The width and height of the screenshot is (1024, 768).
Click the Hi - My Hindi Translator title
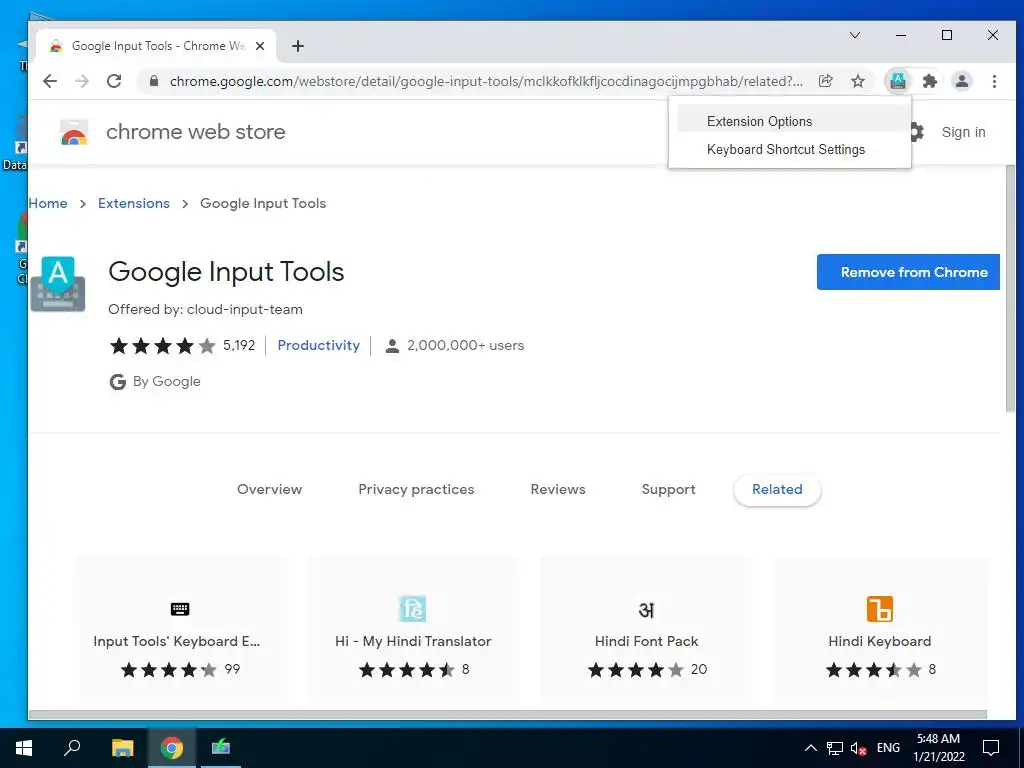coord(413,641)
